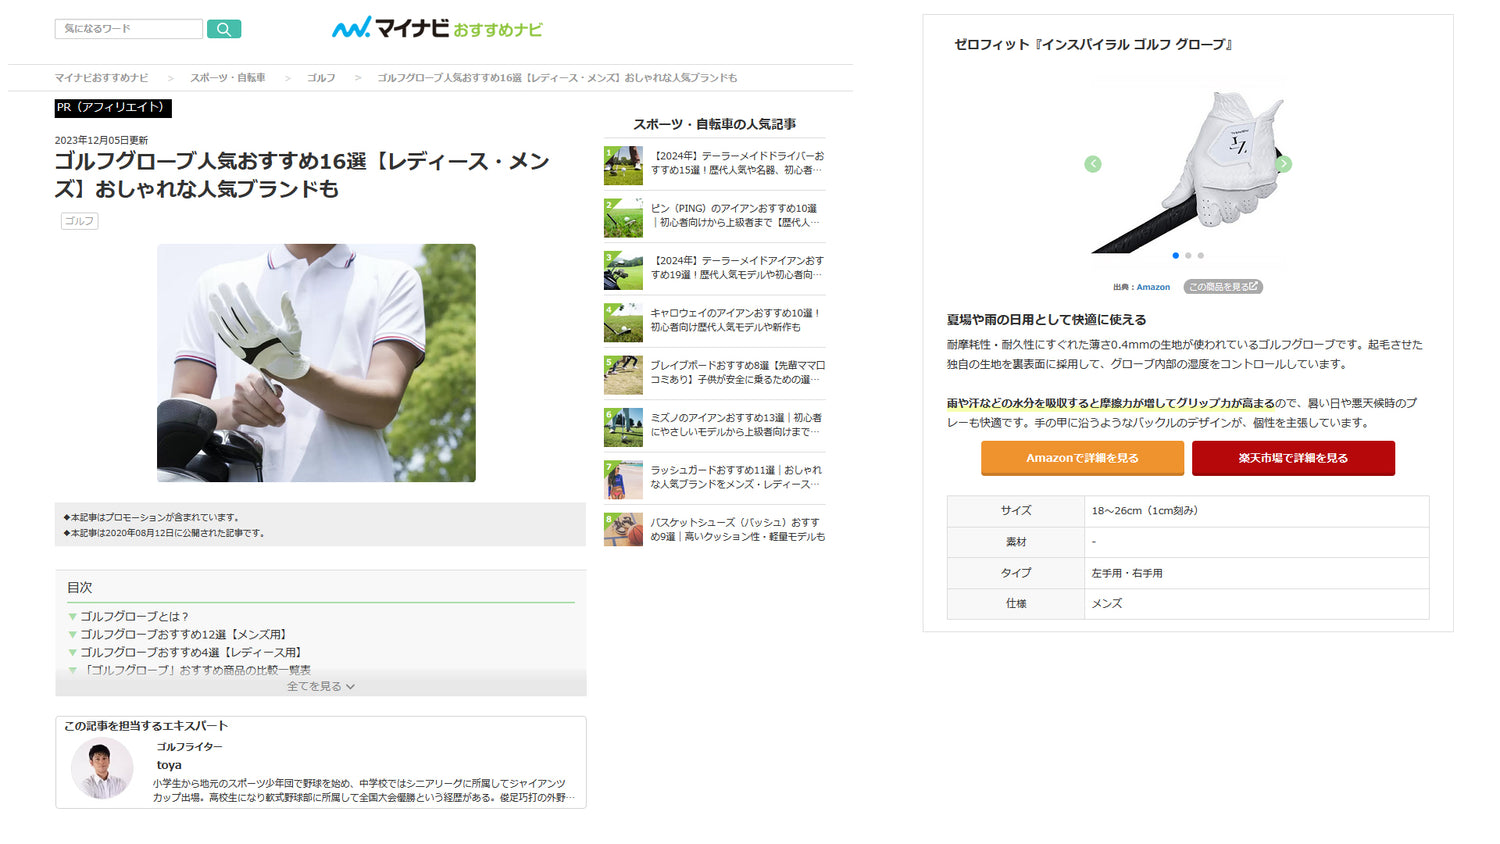Screen dimensions: 1500x844
Task: Click the この商品を見る external link badge
Action: pos(1222,287)
